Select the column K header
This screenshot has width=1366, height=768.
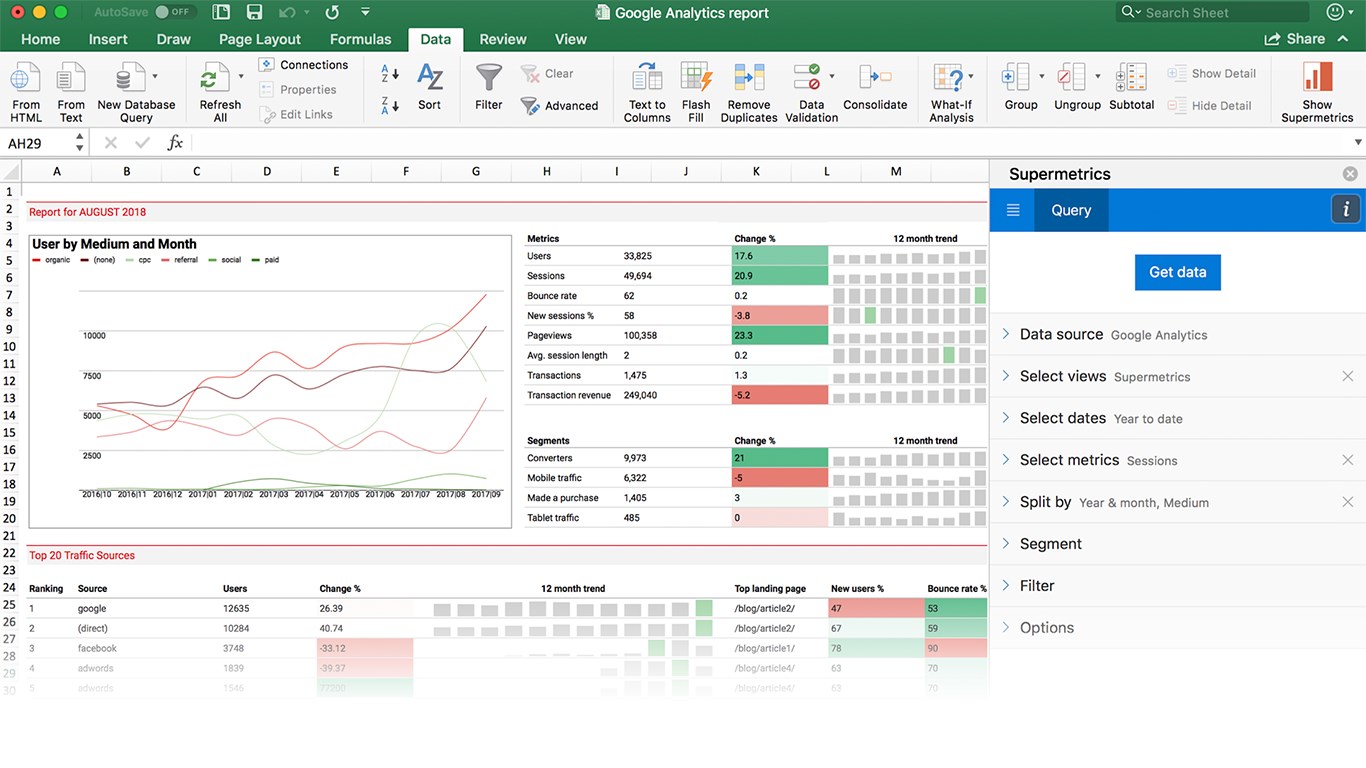[x=756, y=172]
